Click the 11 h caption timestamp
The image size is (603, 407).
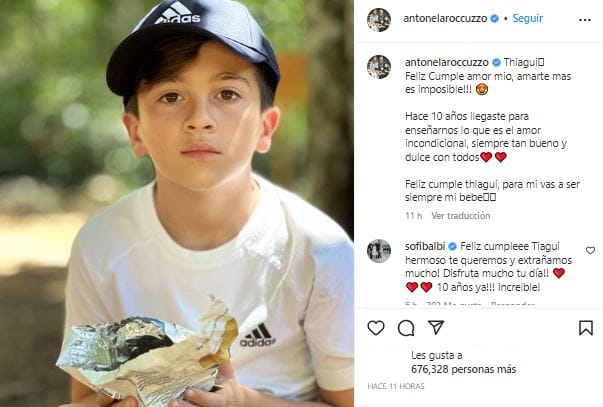point(412,215)
